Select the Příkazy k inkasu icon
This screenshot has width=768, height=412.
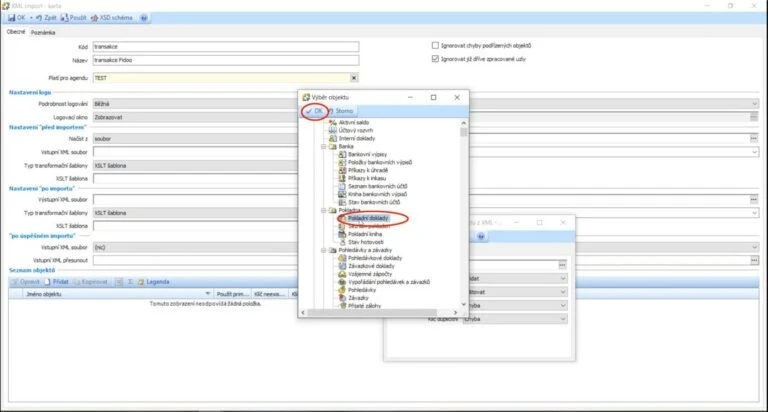click(x=342, y=178)
